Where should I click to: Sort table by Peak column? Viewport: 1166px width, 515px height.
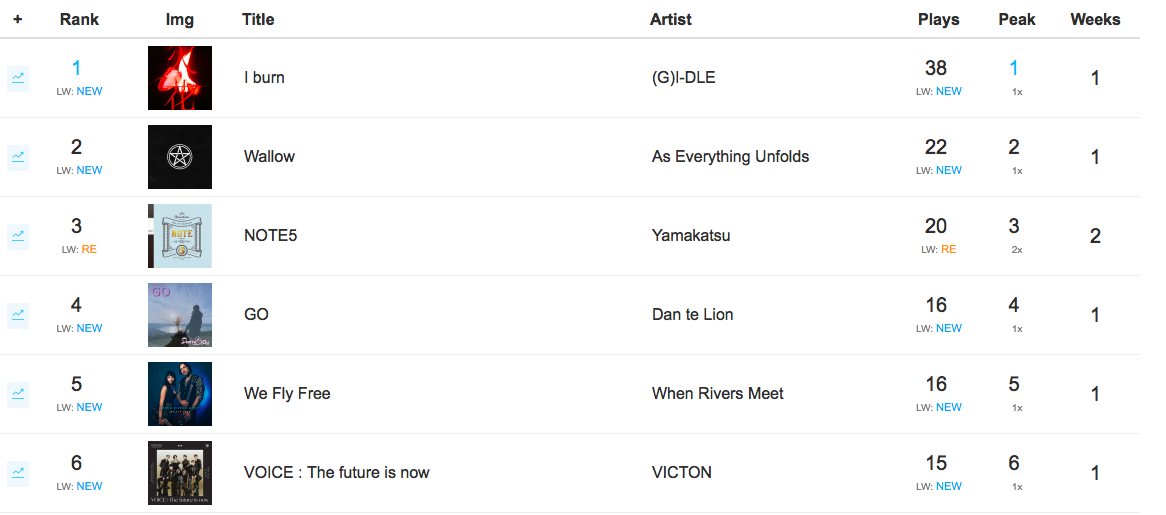pos(1017,19)
